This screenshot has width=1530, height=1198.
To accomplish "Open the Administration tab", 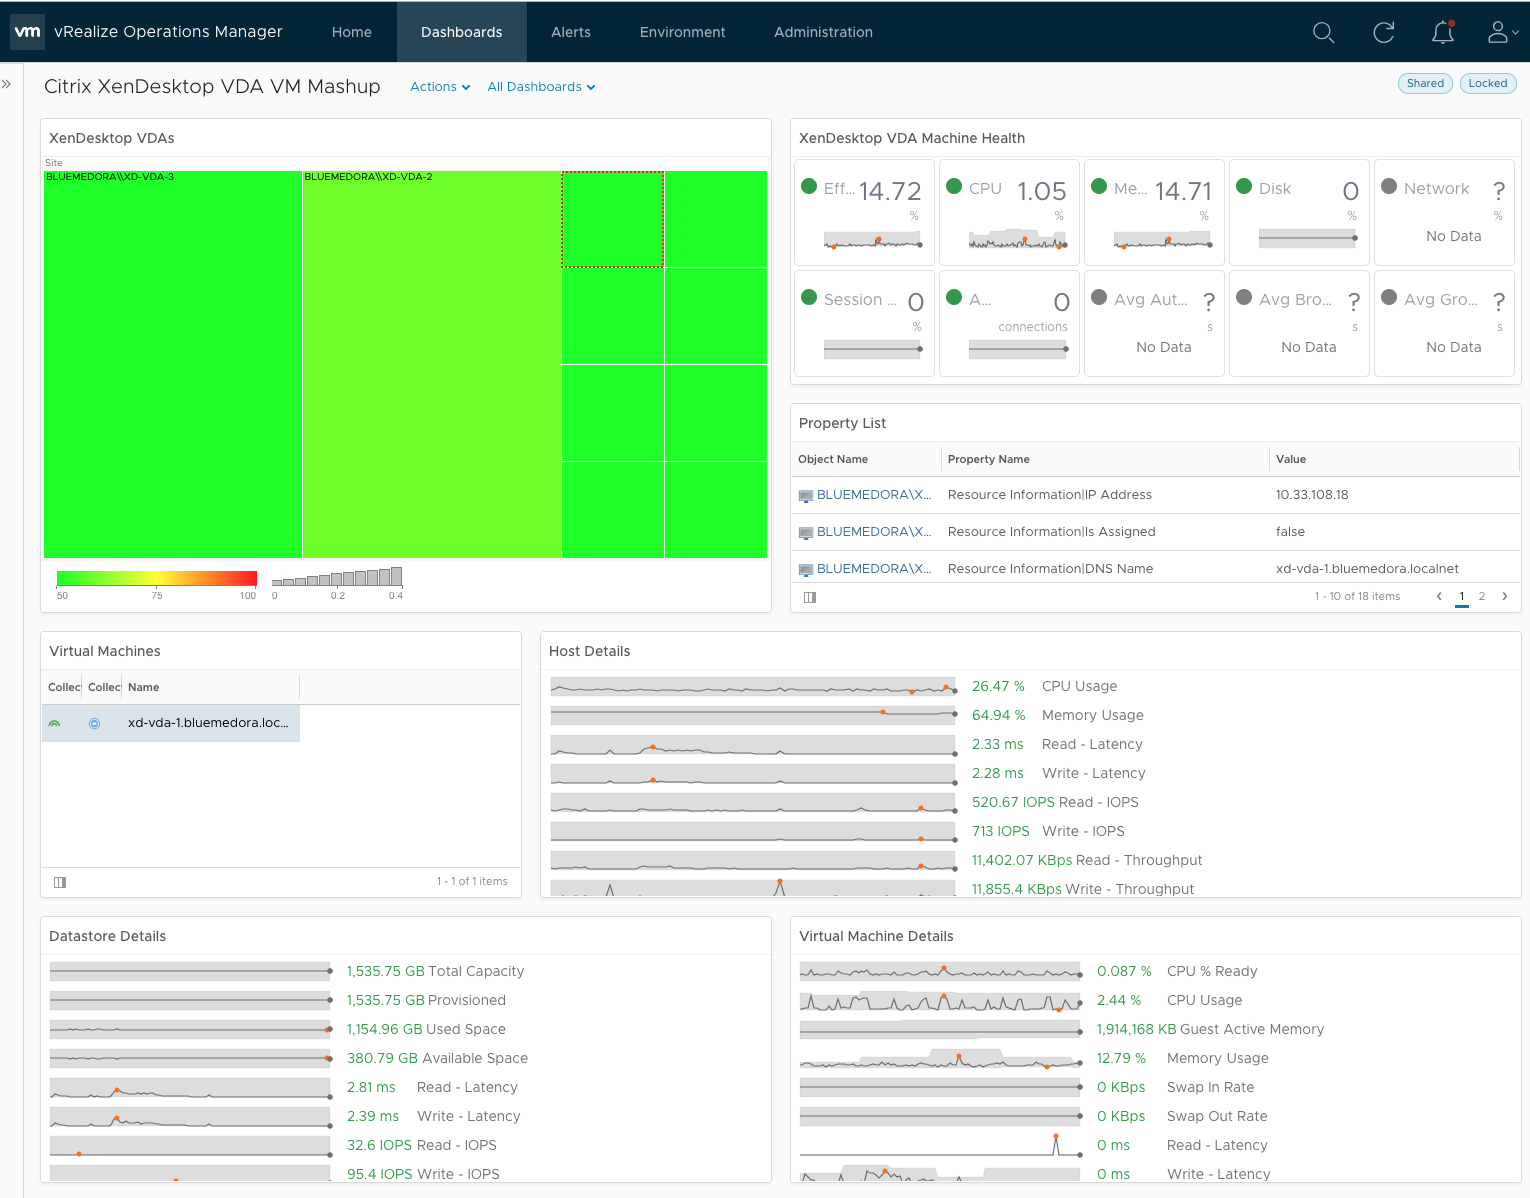I will [x=823, y=32].
